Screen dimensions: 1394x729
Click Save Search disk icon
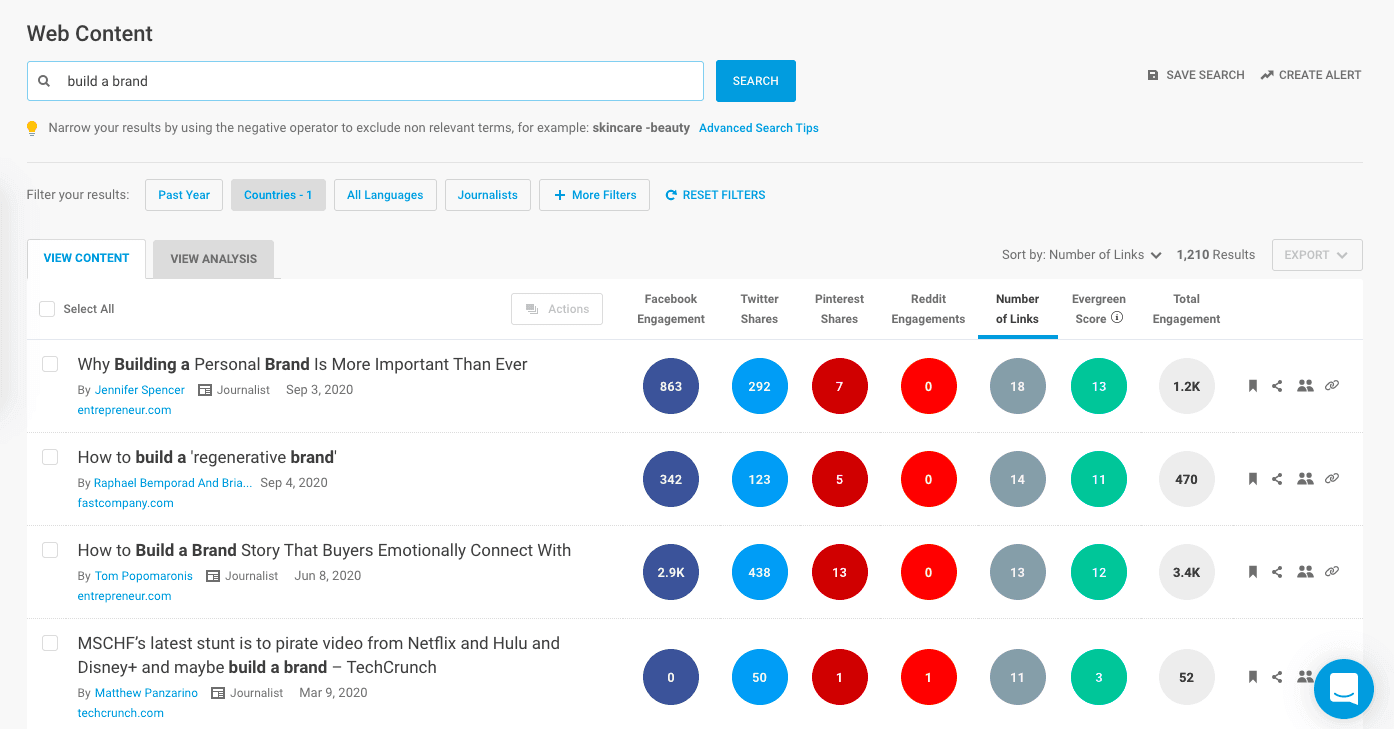[x=1153, y=75]
